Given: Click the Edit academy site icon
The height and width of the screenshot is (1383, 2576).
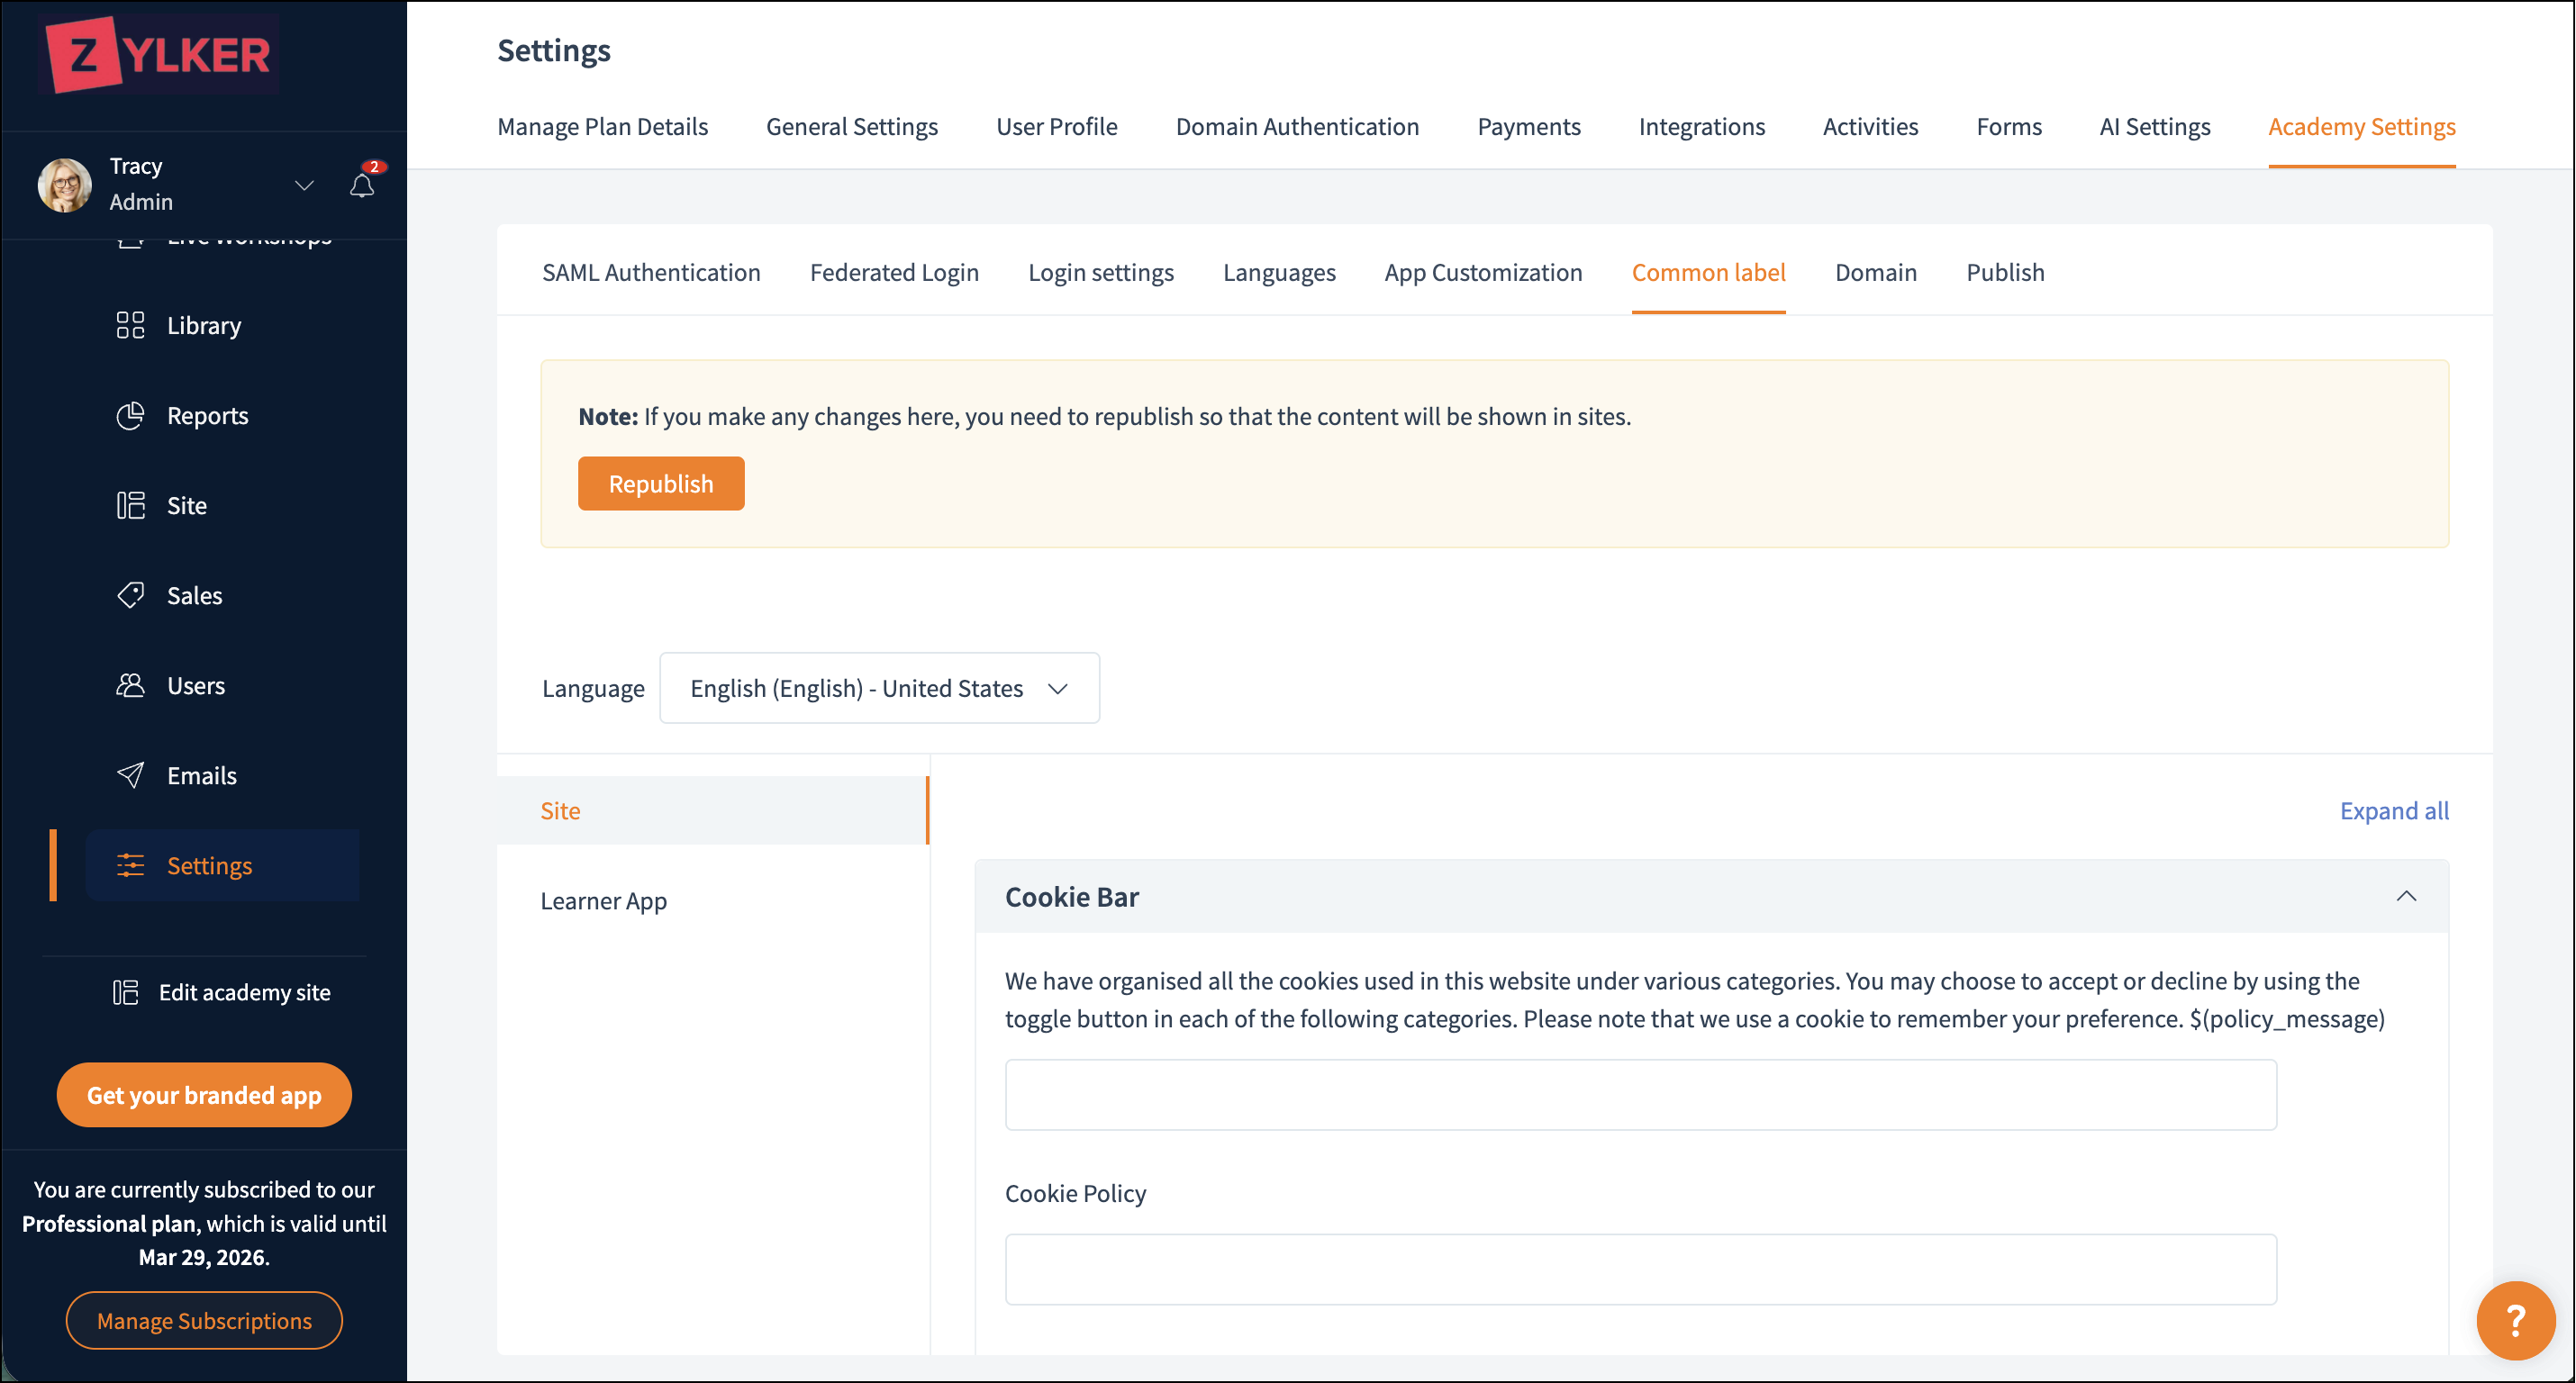Looking at the screenshot, I should 126,992.
